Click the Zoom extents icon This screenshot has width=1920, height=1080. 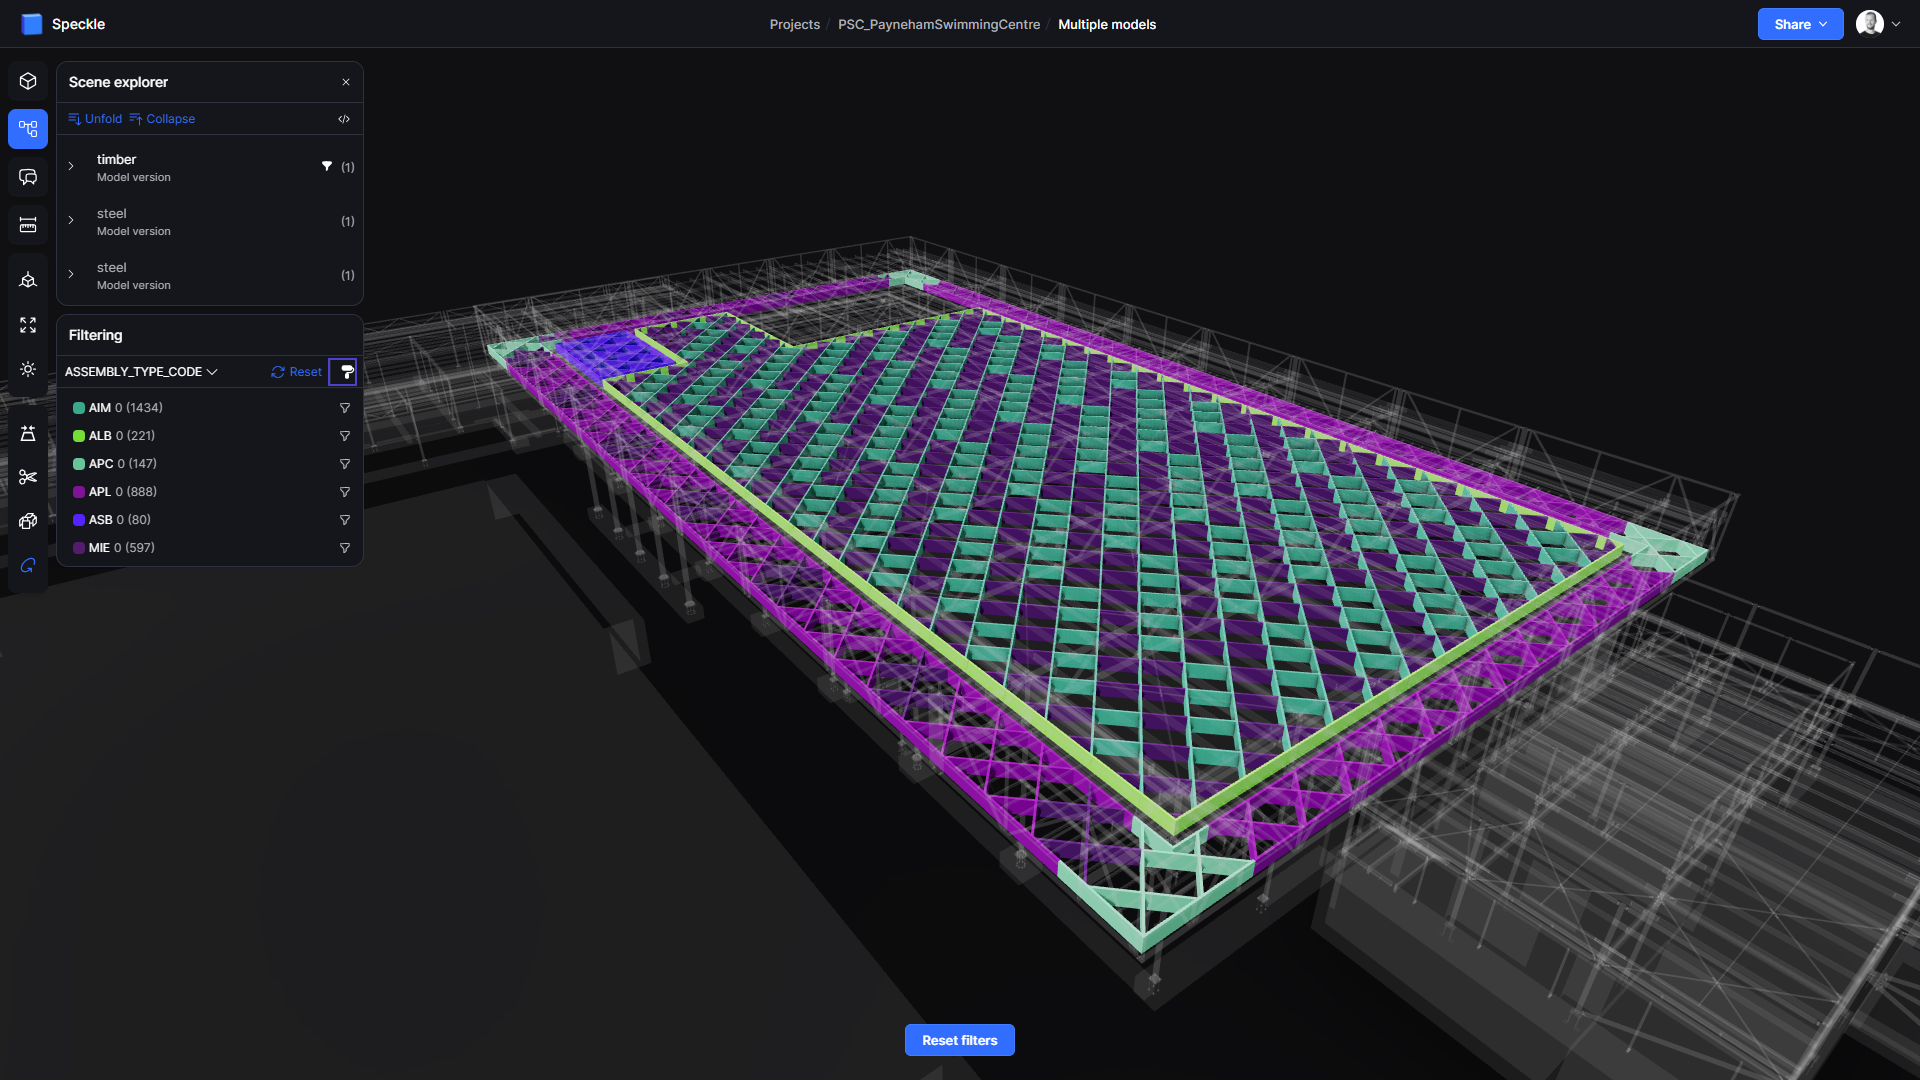(x=28, y=325)
